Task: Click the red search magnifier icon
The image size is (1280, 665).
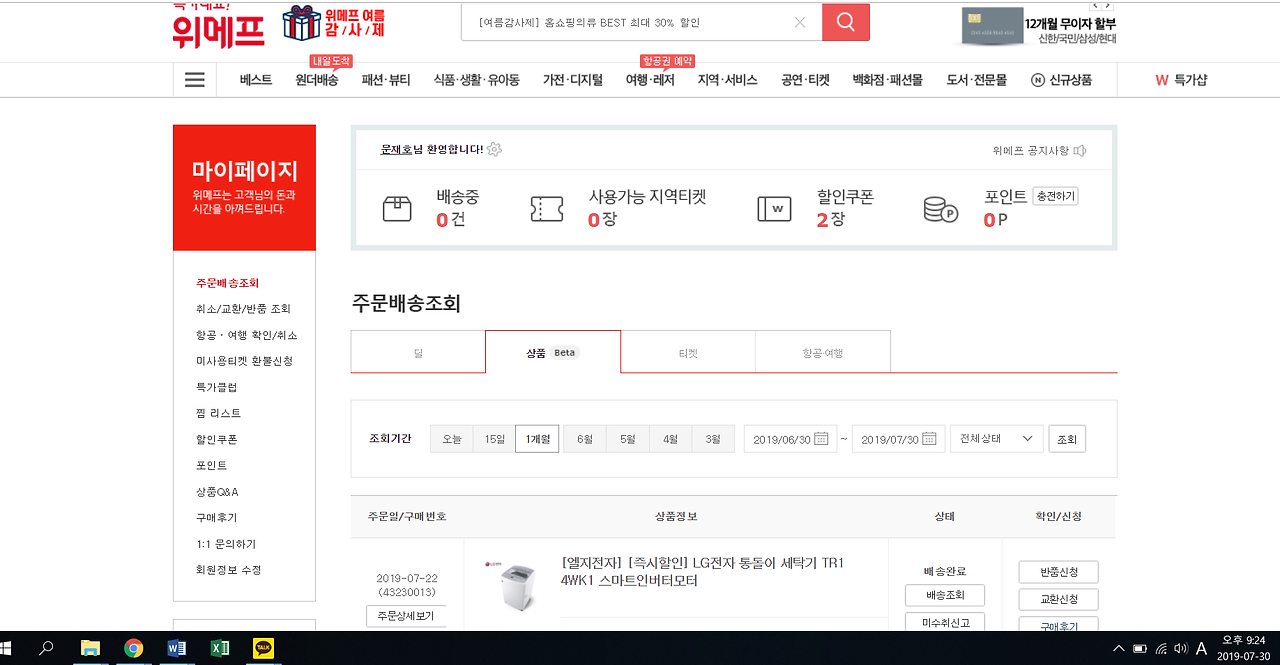Action: coord(845,21)
